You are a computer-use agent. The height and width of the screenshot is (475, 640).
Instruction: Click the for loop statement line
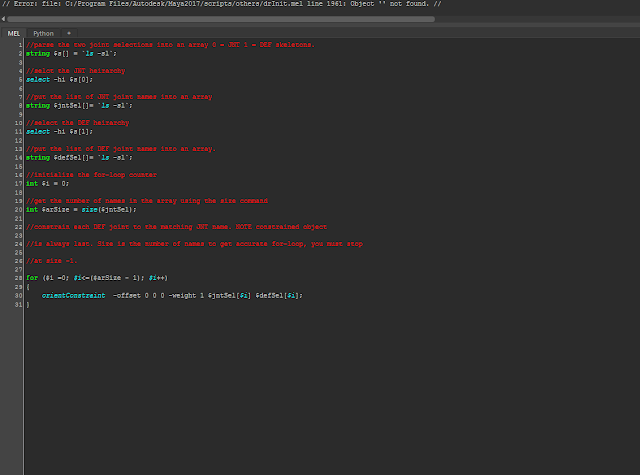(x=97, y=278)
